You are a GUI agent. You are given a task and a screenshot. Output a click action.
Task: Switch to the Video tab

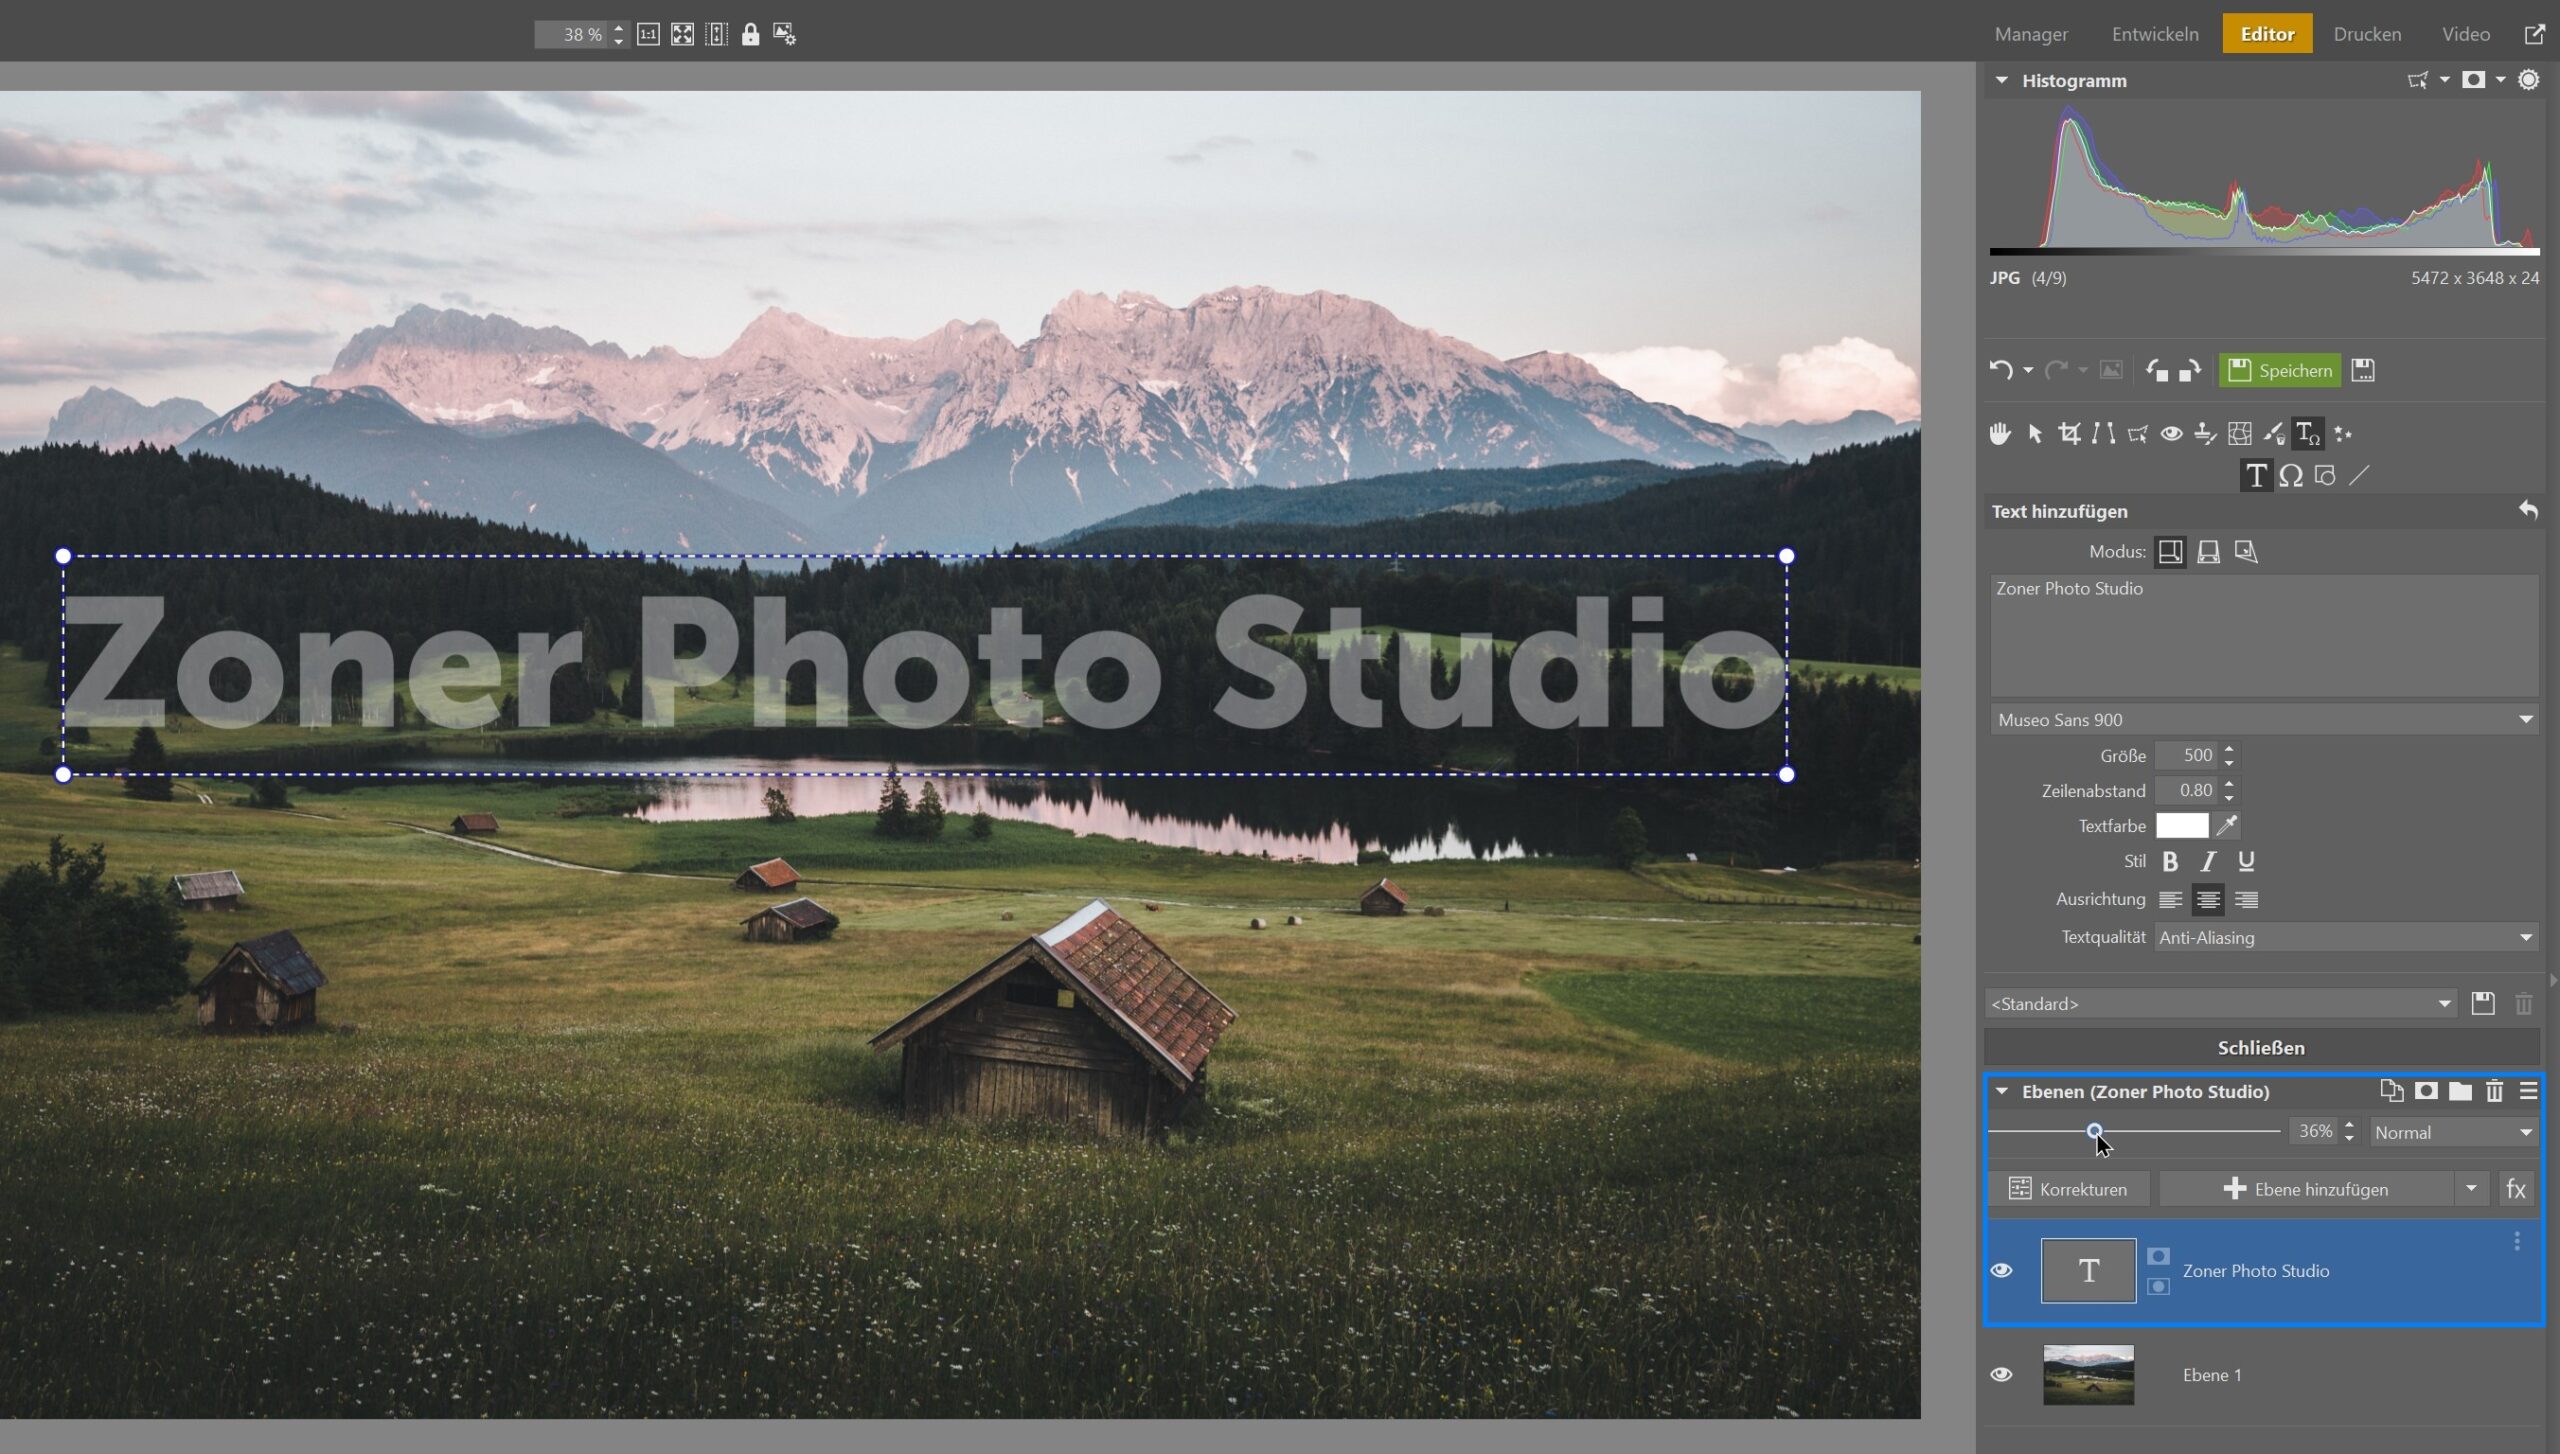coord(2466,34)
